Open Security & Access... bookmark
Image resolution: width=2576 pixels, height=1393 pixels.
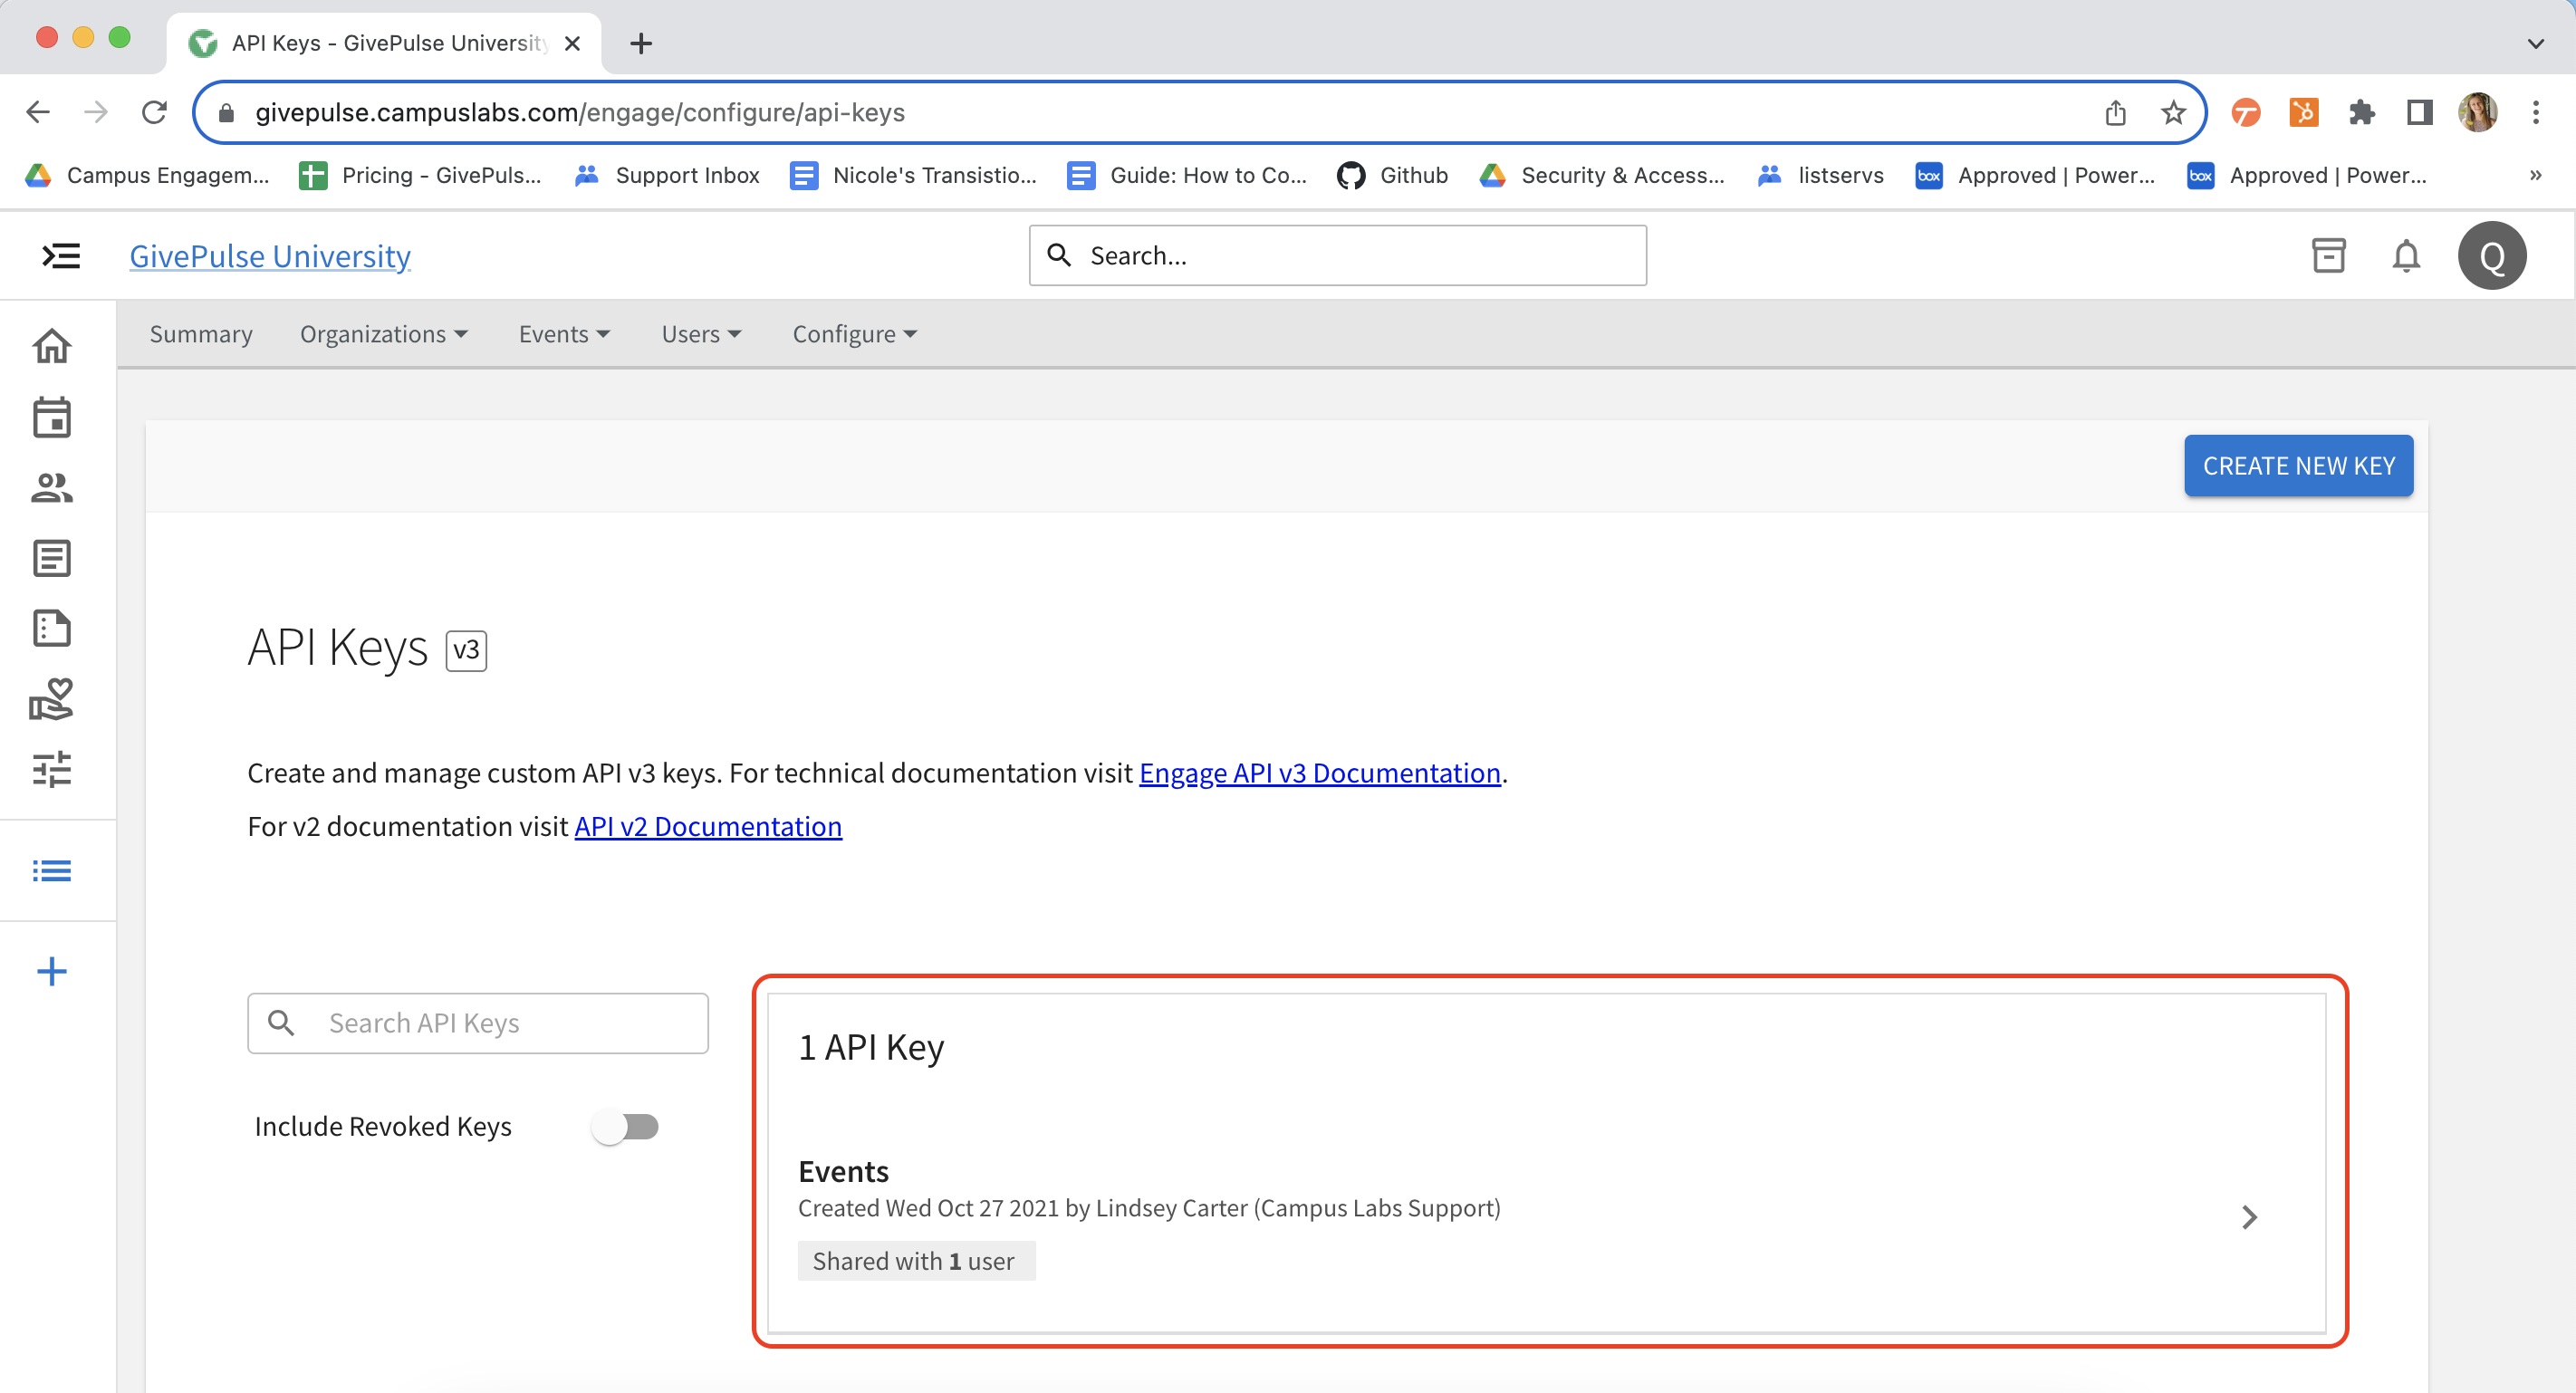coord(1602,175)
